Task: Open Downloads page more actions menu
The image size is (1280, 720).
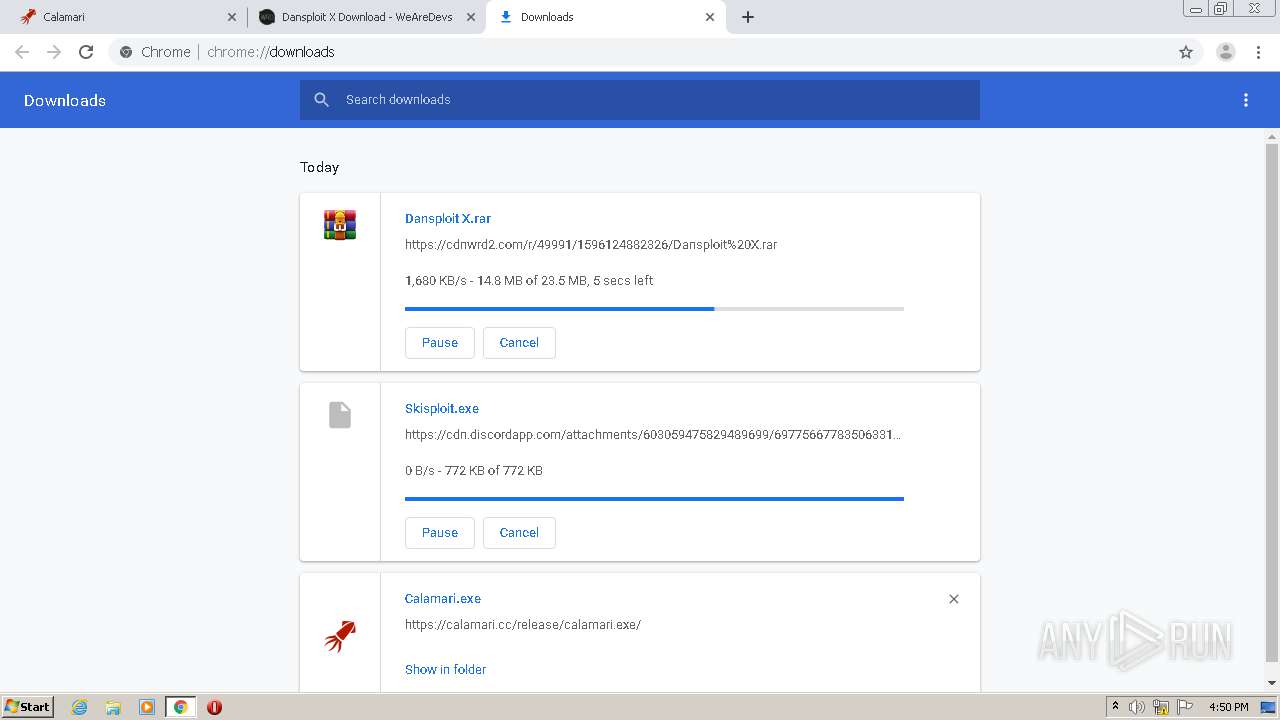Action: [x=1246, y=100]
